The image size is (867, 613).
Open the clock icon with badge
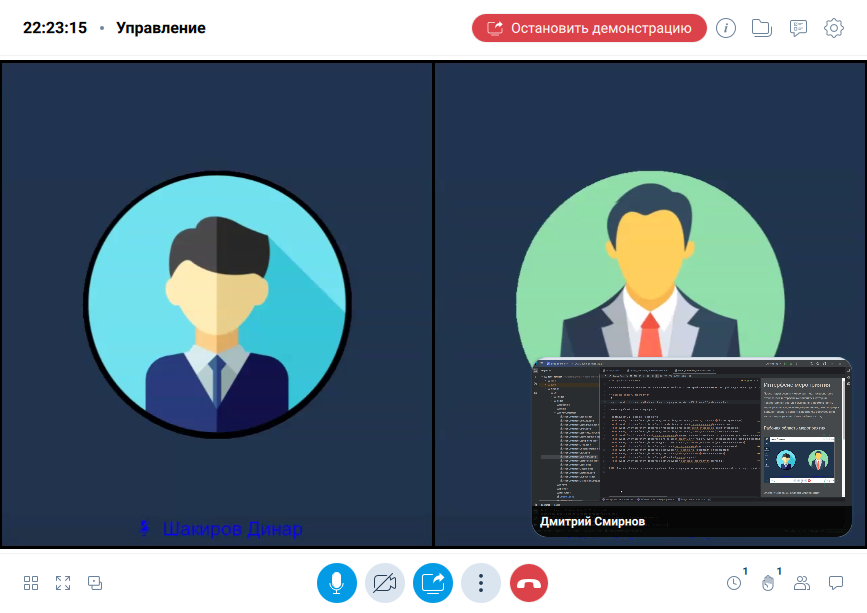(x=734, y=582)
